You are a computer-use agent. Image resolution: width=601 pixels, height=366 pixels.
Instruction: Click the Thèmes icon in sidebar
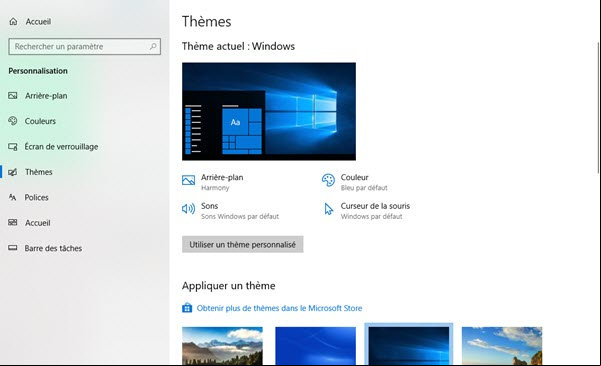coord(13,172)
